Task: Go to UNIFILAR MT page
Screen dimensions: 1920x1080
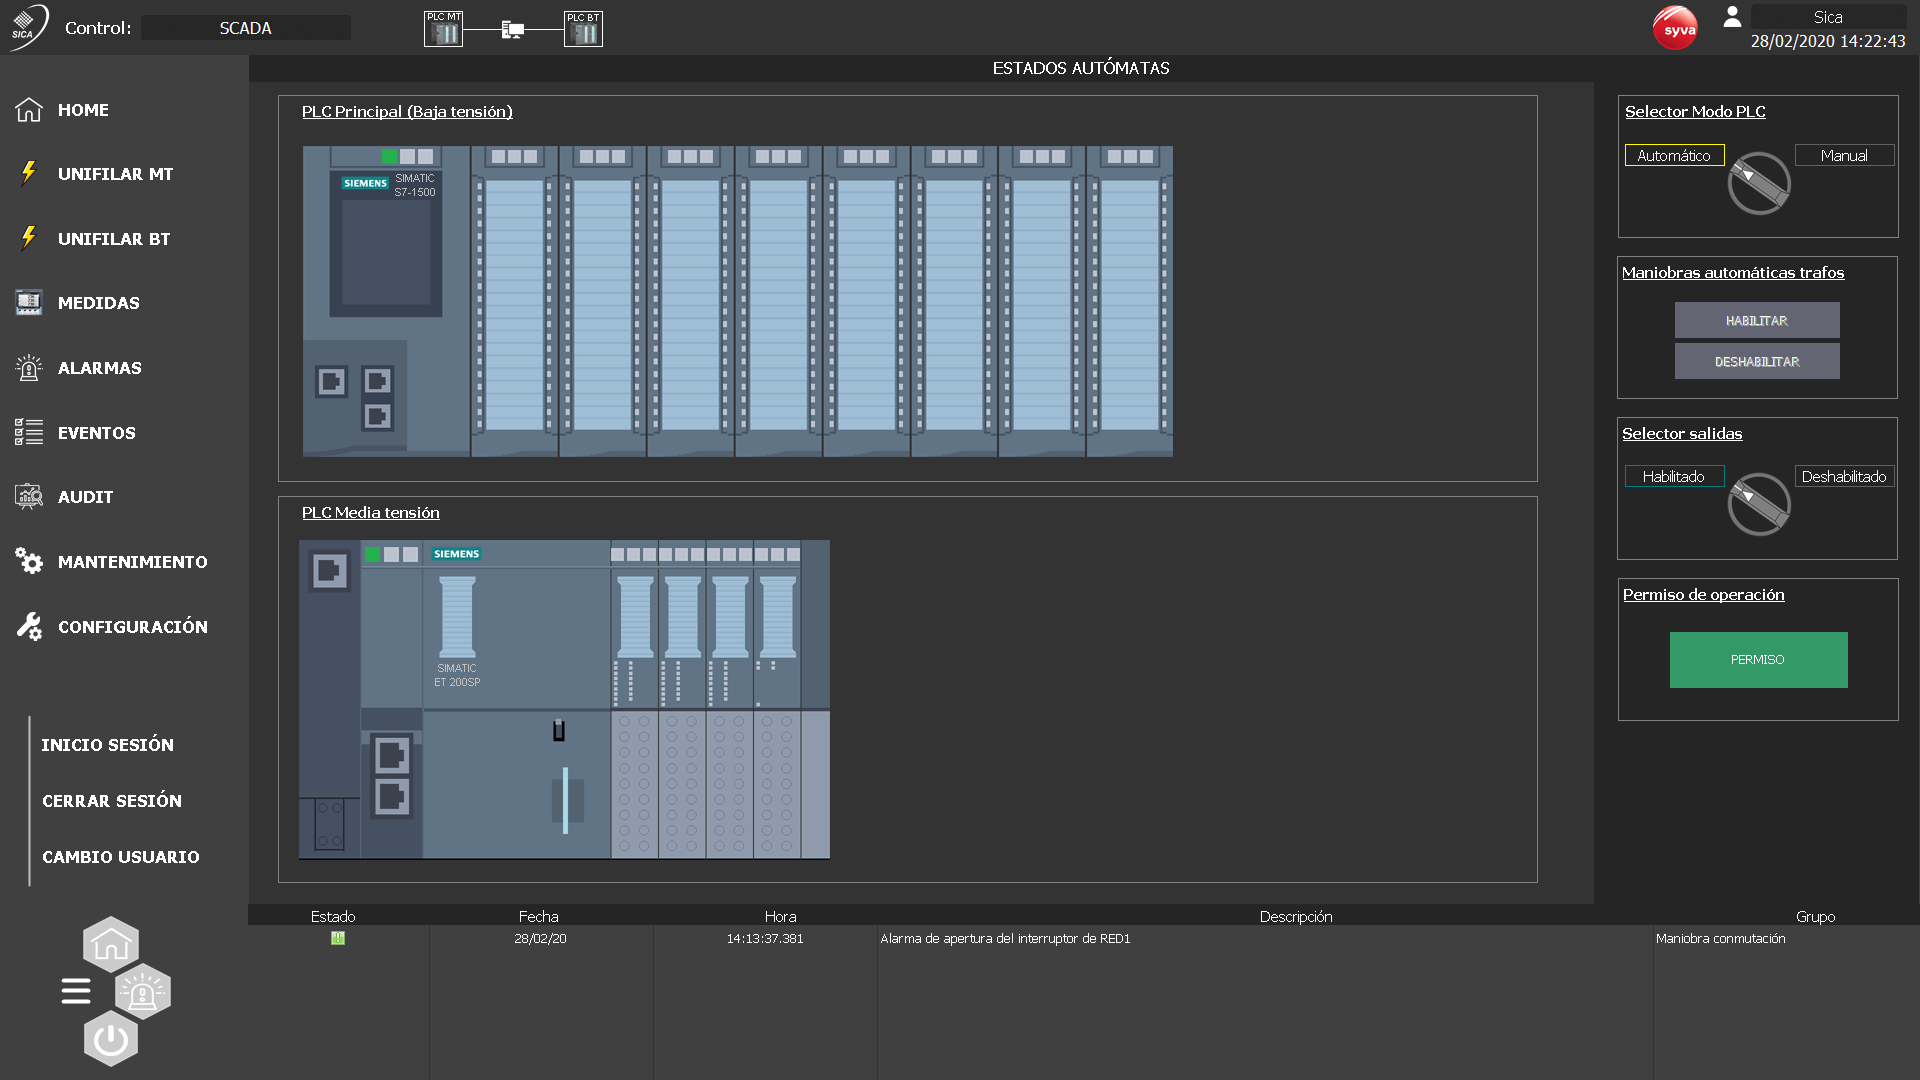Action: (115, 174)
